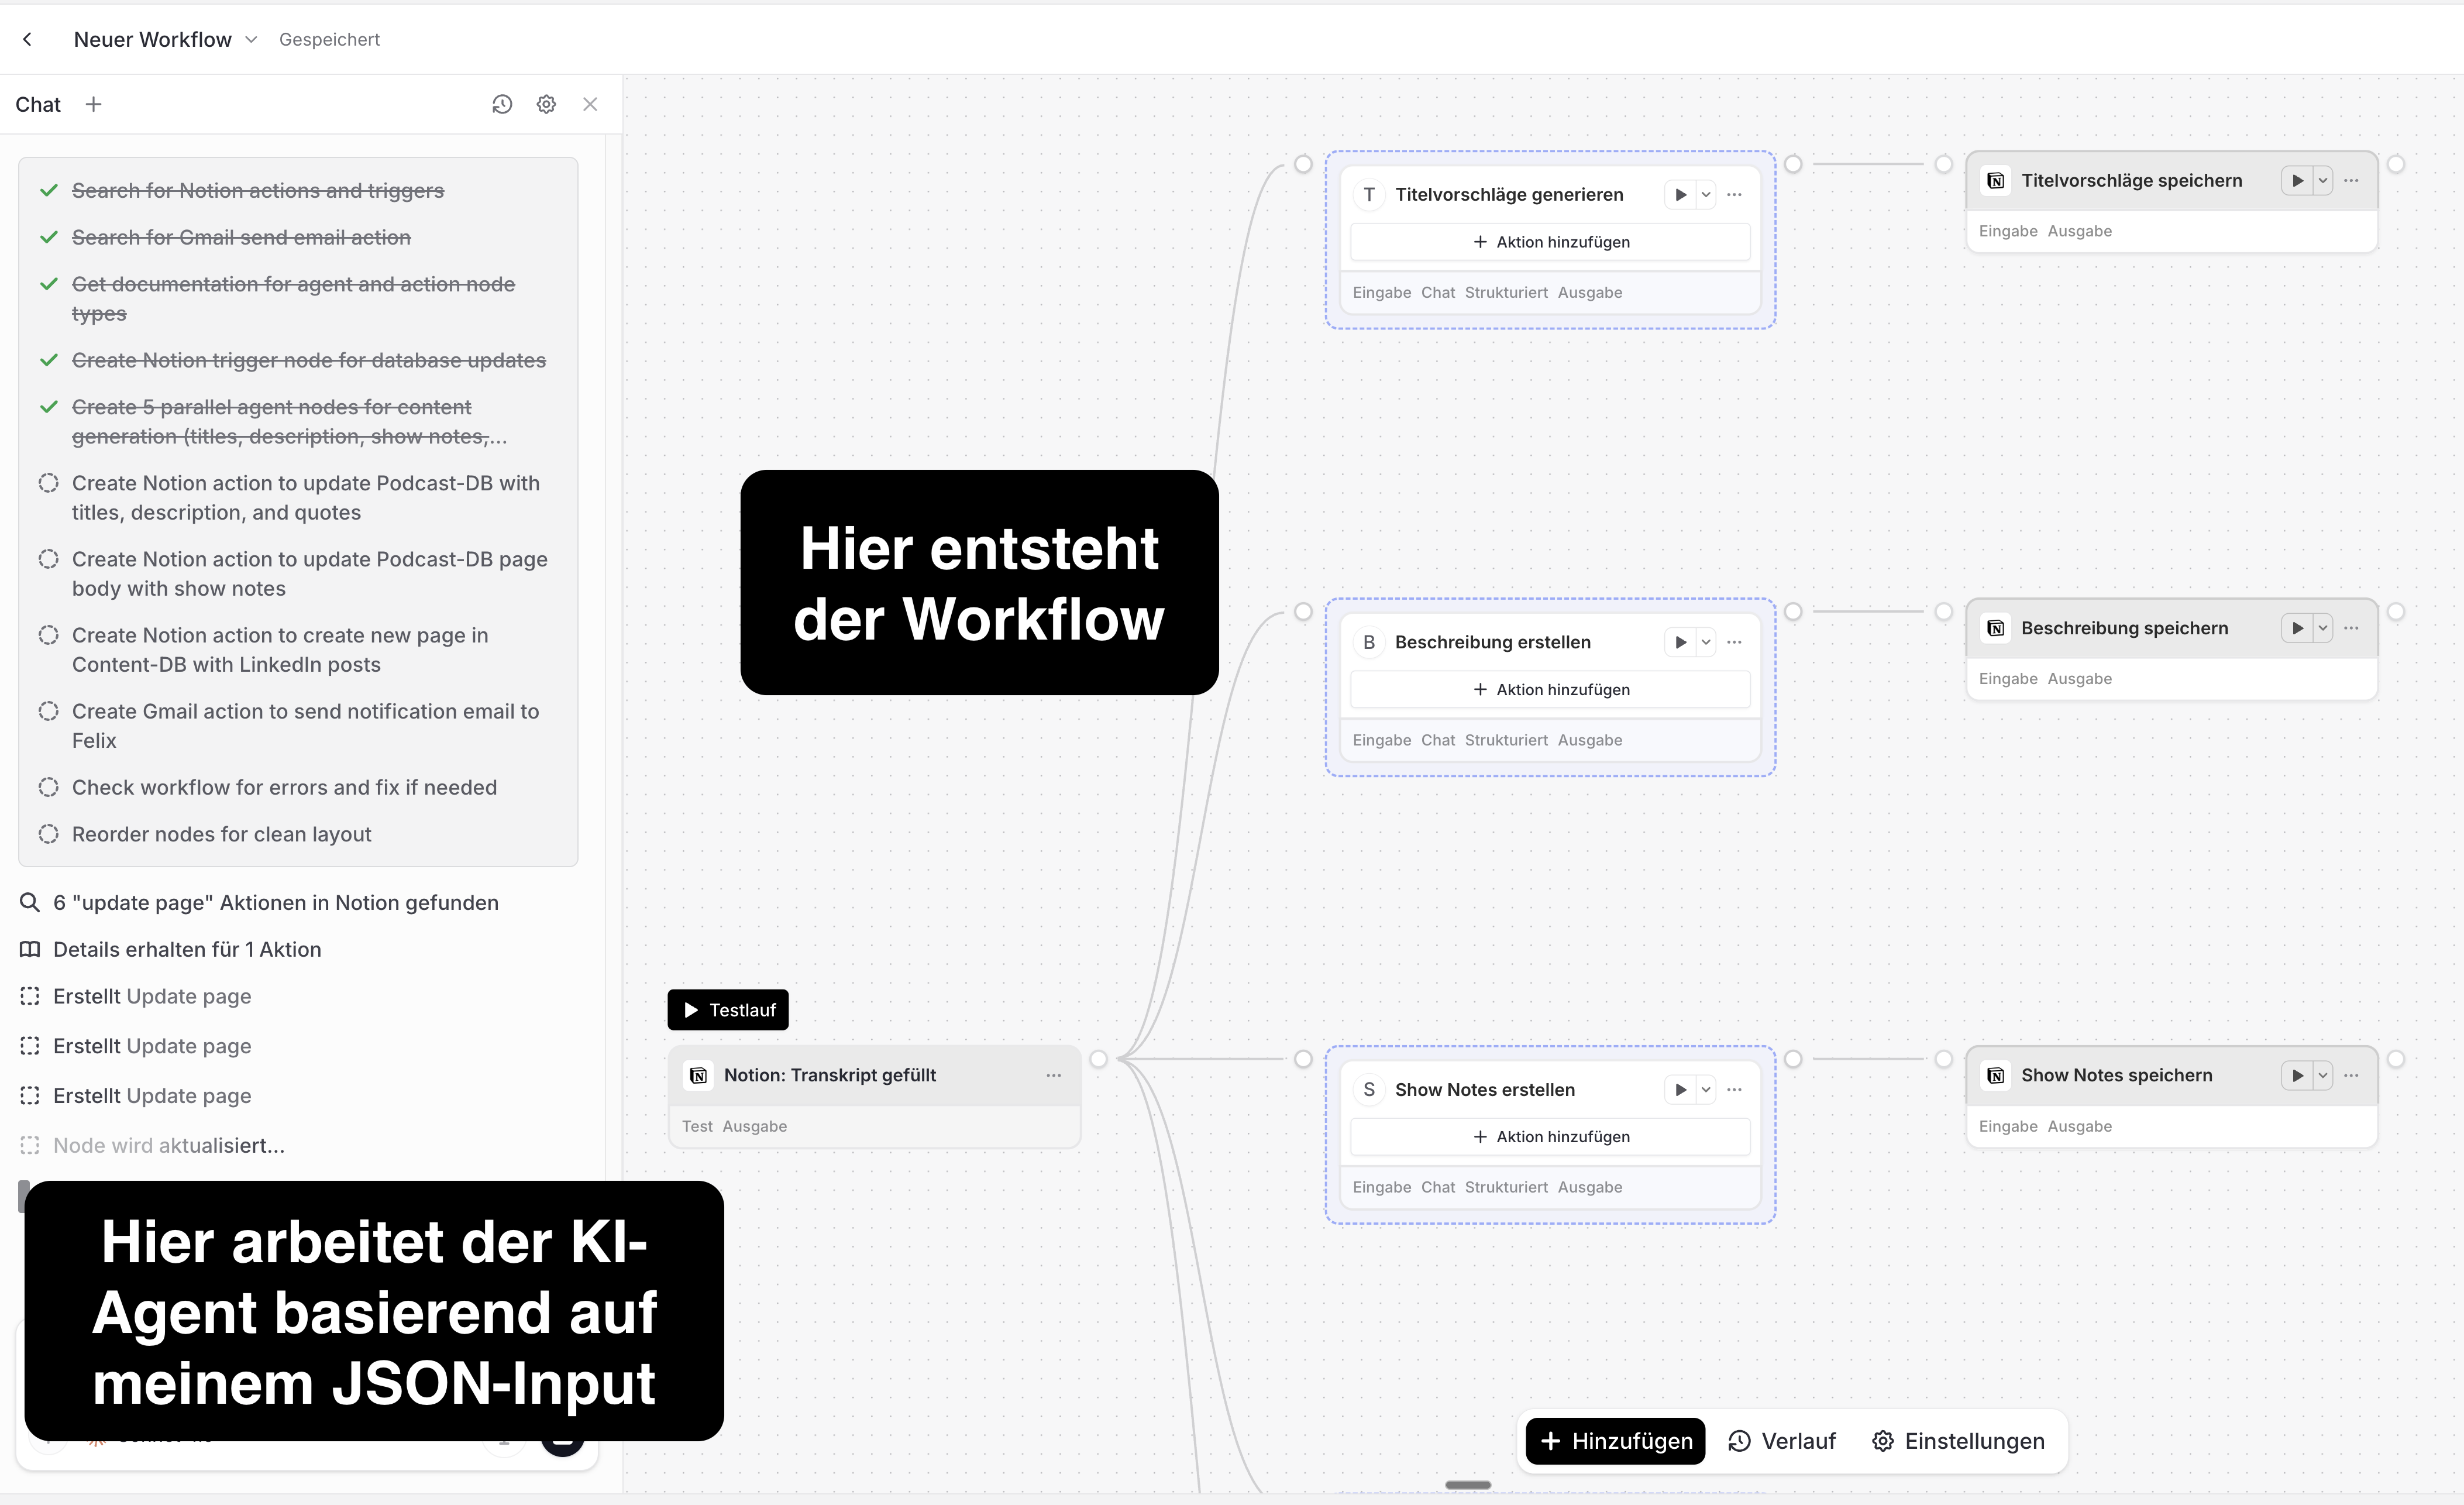
Task: Open more options on Beschreibung erstellen node
Action: 1734,642
